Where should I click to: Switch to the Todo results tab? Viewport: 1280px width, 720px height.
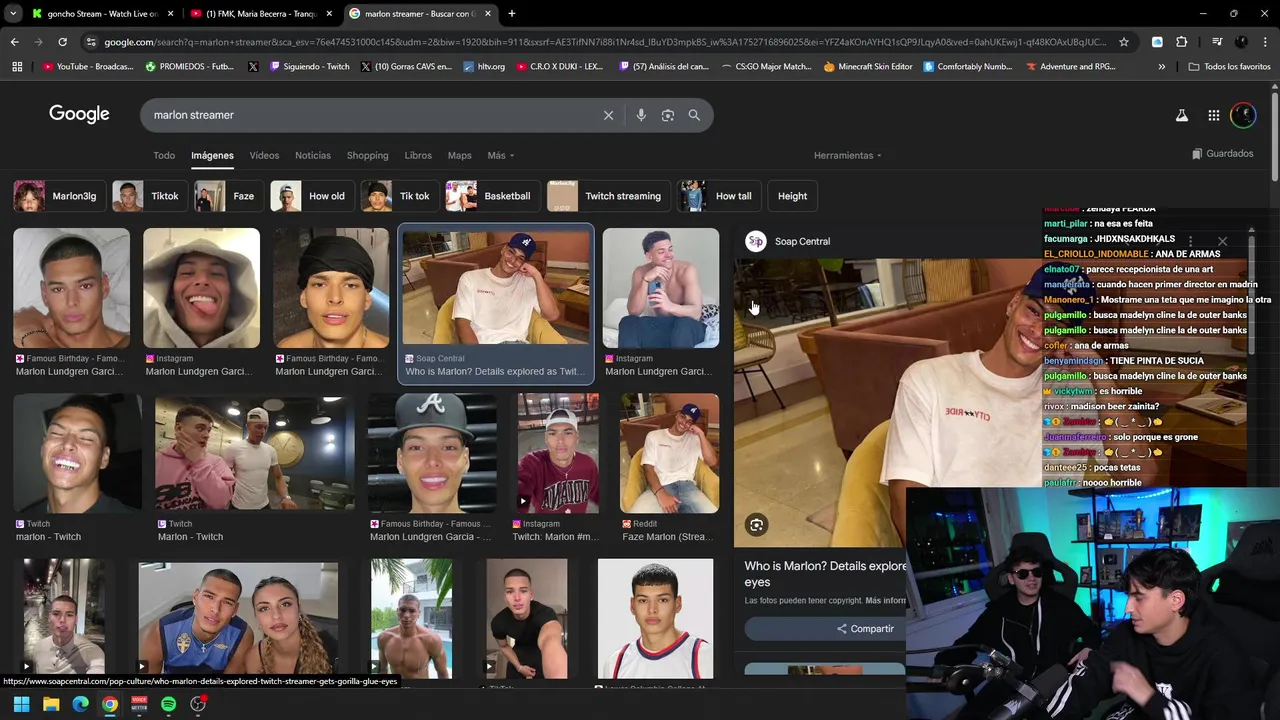click(x=164, y=155)
